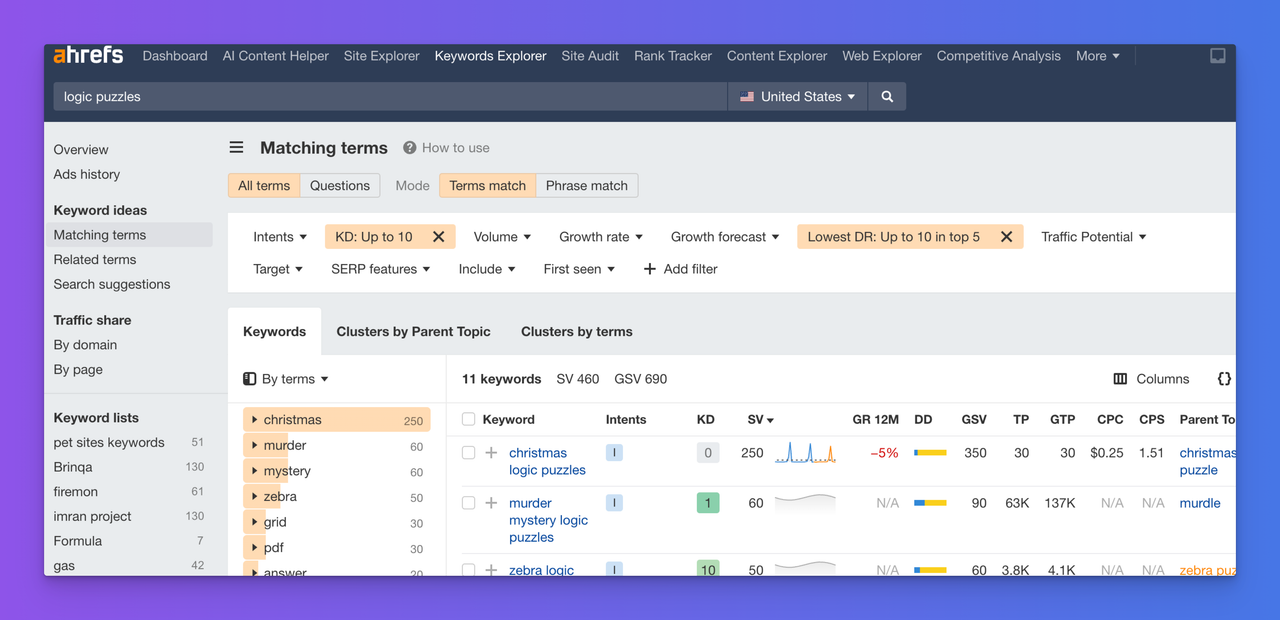The image size is (1280, 620).
Task: Check the zebra logic row checkbox
Action: point(468,570)
